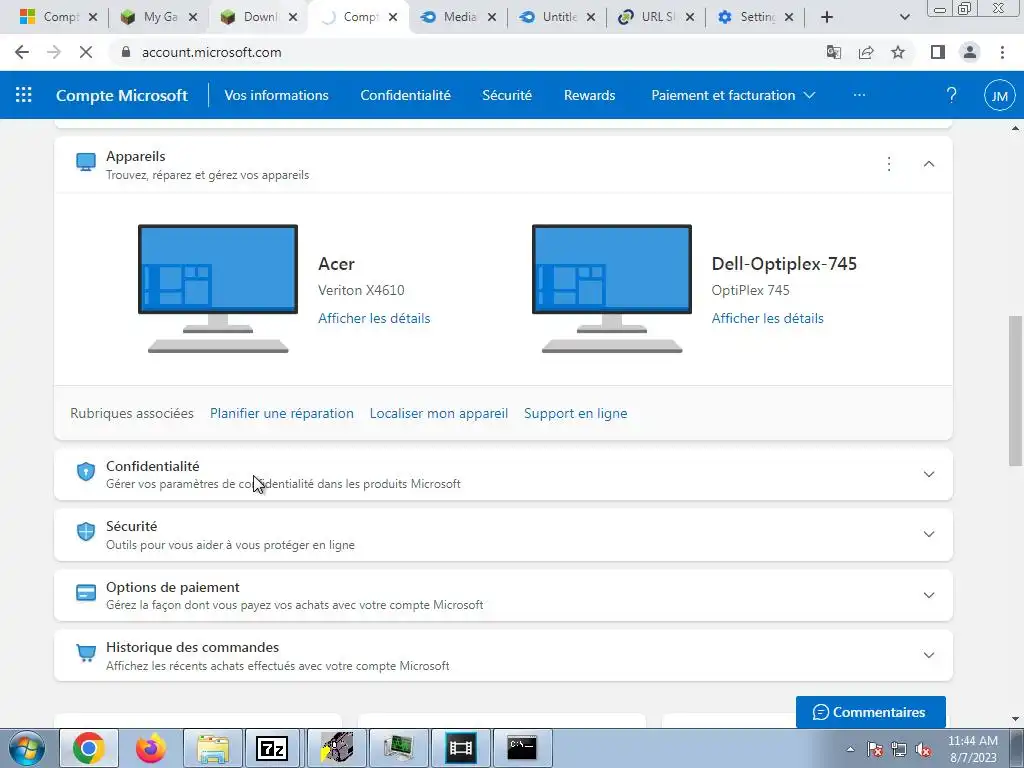Image resolution: width=1024 pixels, height=768 pixels.
Task: Open Afficher les détails for Dell-Optiplex-745
Action: 767,318
